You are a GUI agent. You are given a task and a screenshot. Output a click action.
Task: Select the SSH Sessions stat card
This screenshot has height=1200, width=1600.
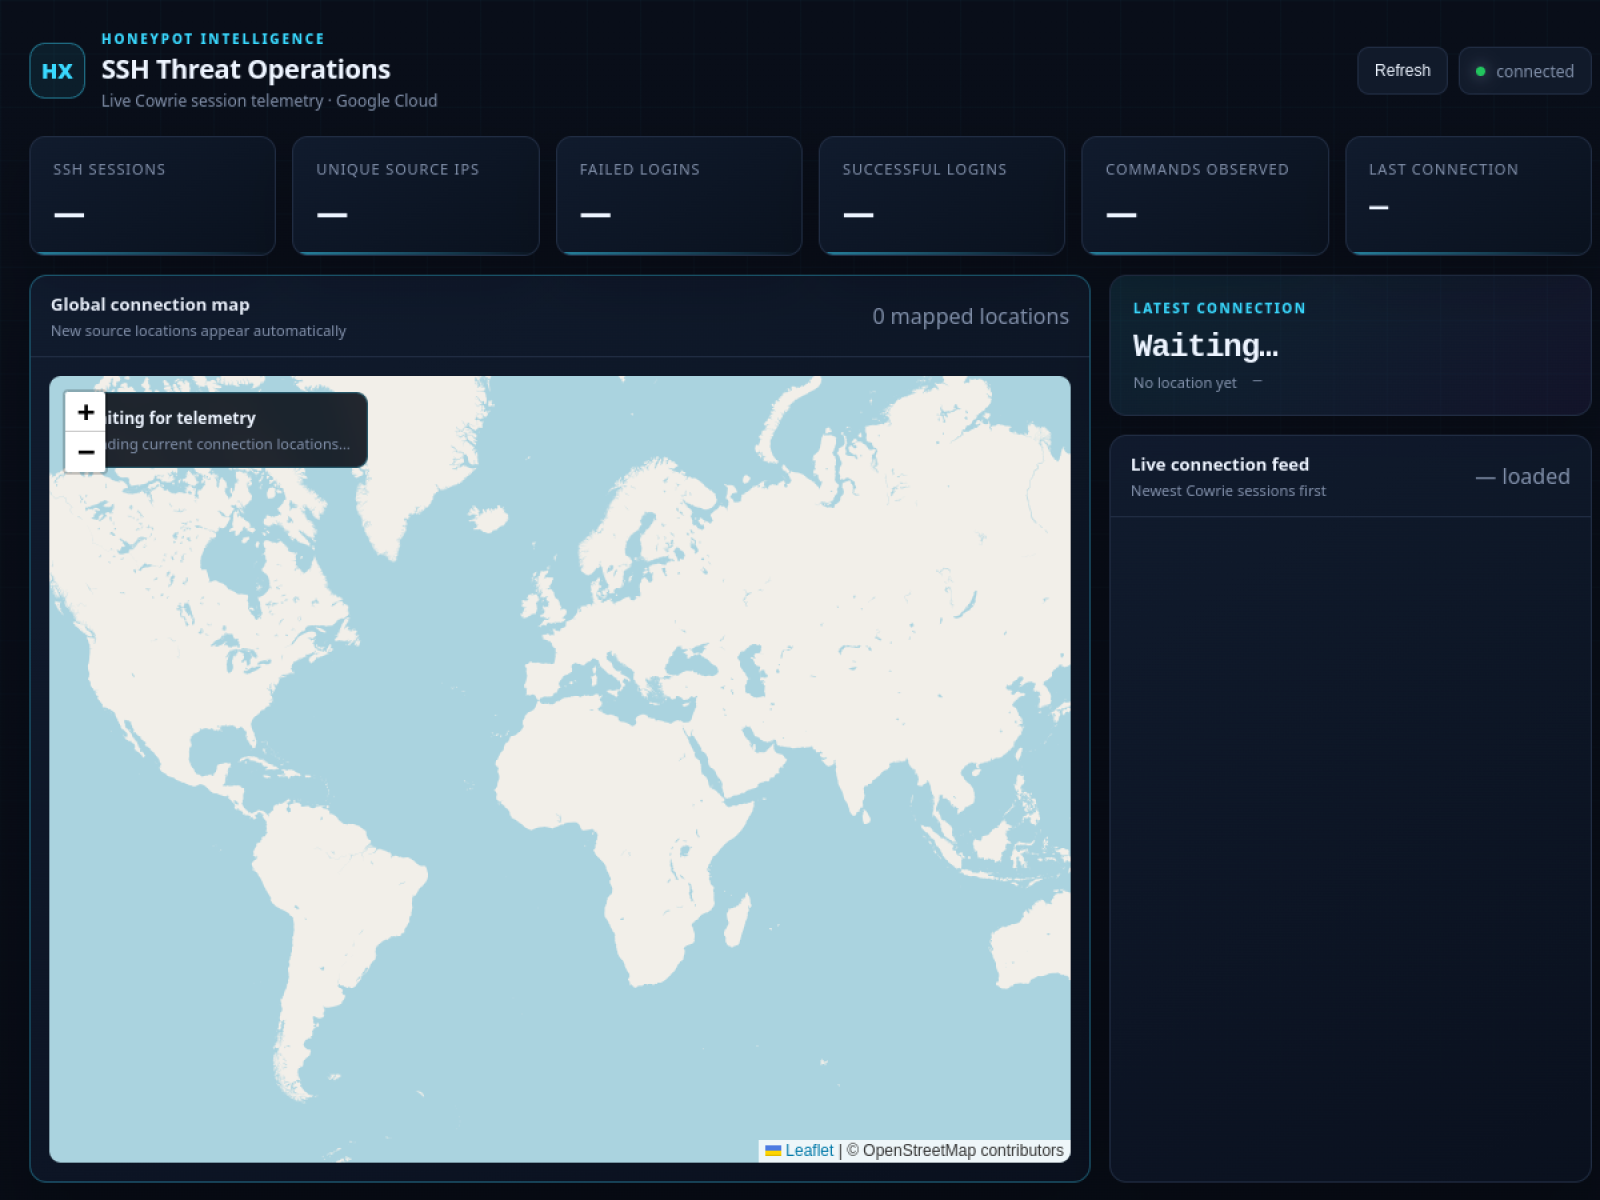(x=152, y=196)
